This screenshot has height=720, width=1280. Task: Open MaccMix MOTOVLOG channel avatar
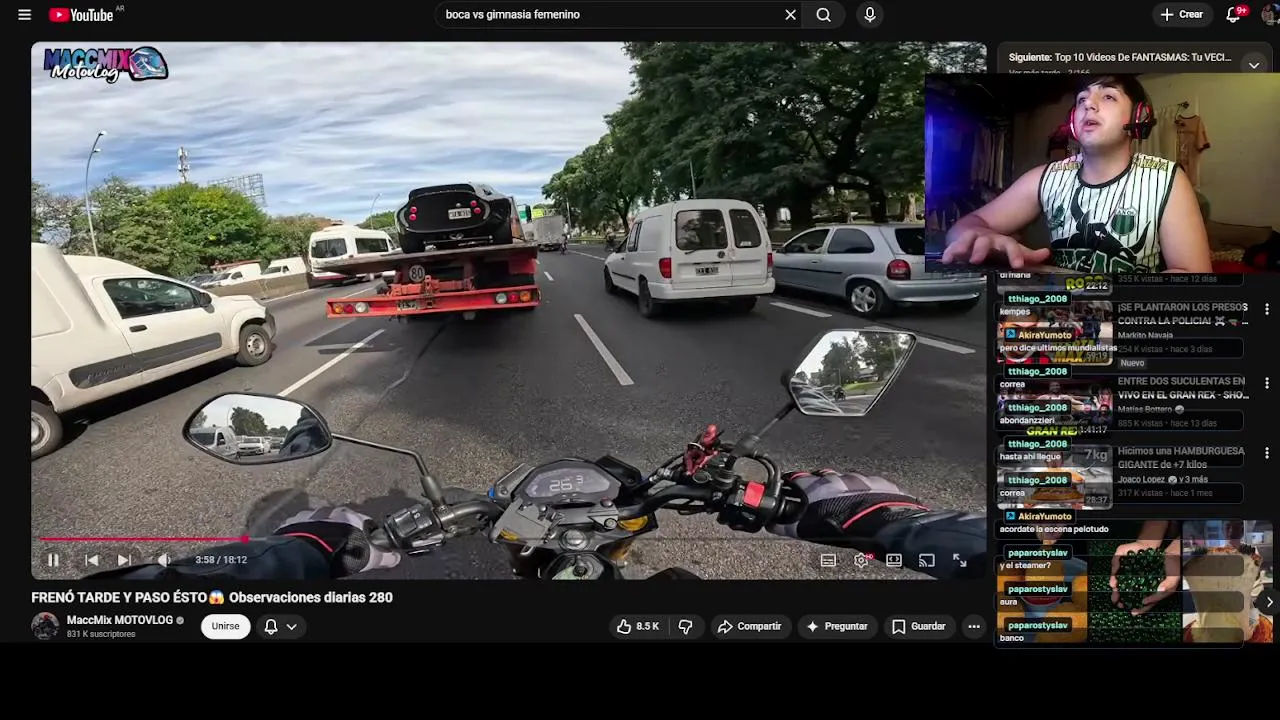[45, 626]
